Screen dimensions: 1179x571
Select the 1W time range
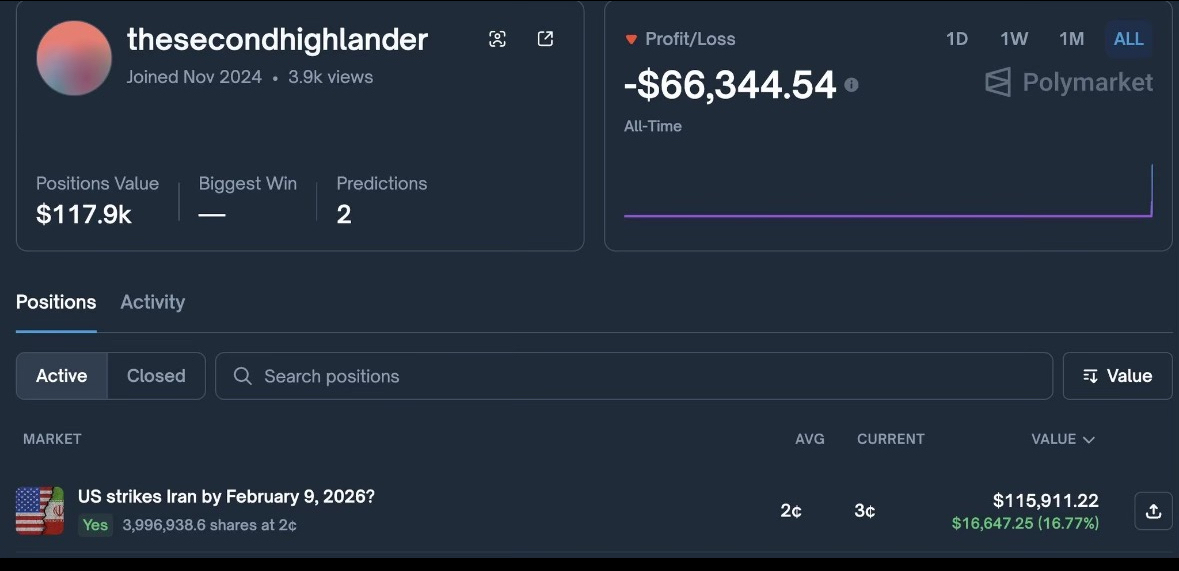[x=1014, y=39]
